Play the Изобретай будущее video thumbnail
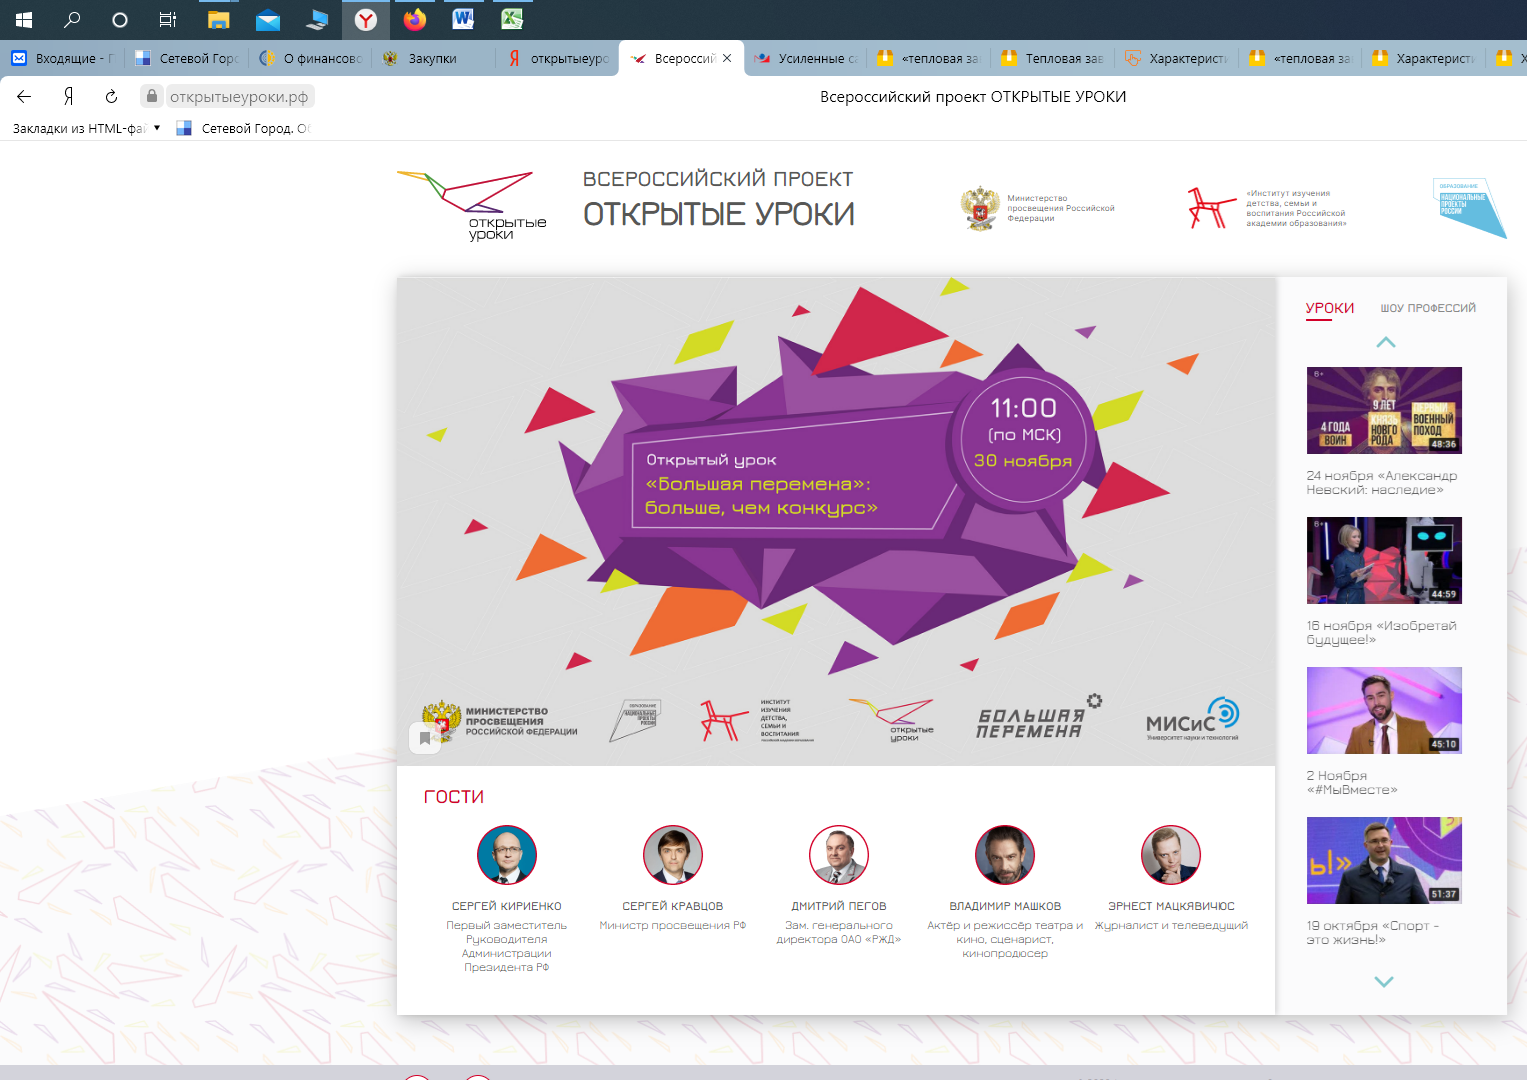The image size is (1527, 1080). [x=1384, y=560]
